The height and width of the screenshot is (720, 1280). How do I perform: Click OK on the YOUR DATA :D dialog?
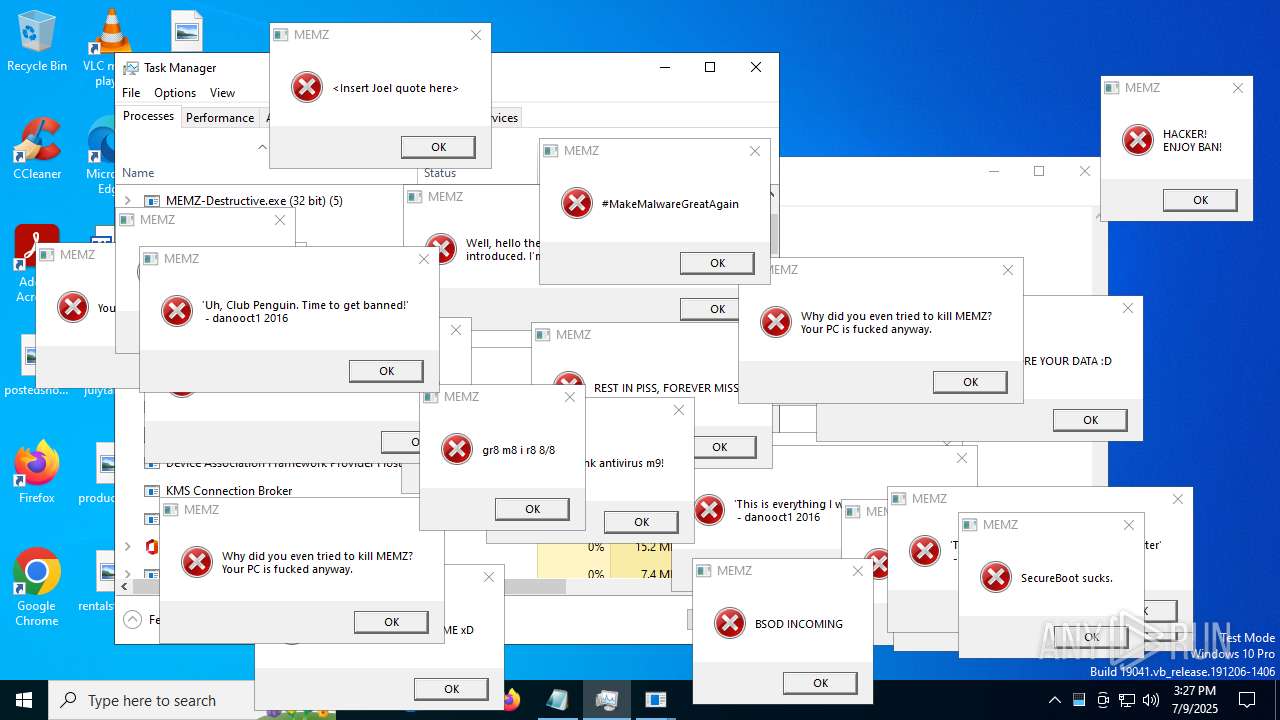(1090, 420)
